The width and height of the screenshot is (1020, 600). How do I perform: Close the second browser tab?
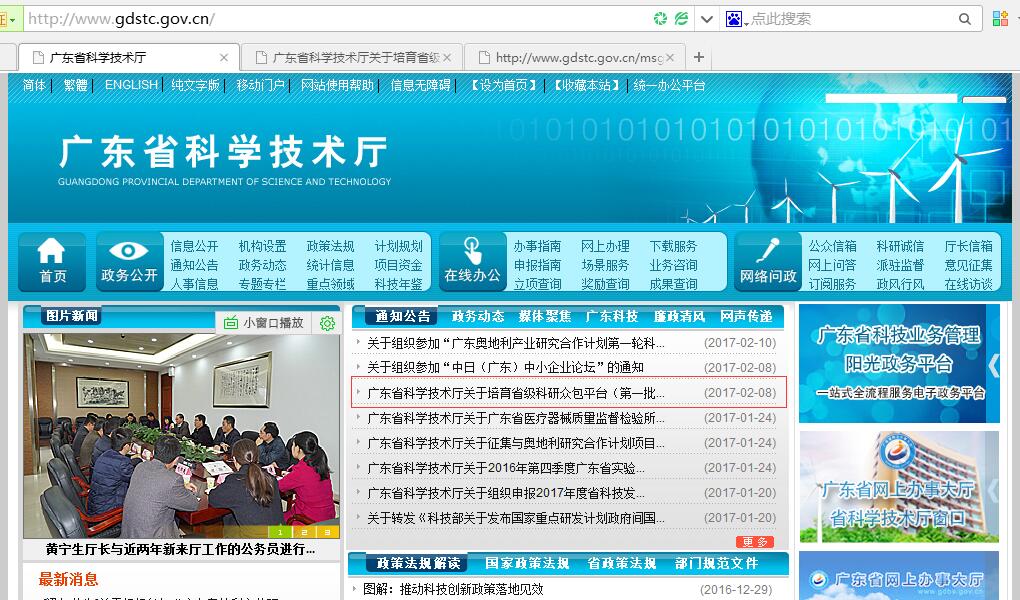[x=446, y=58]
